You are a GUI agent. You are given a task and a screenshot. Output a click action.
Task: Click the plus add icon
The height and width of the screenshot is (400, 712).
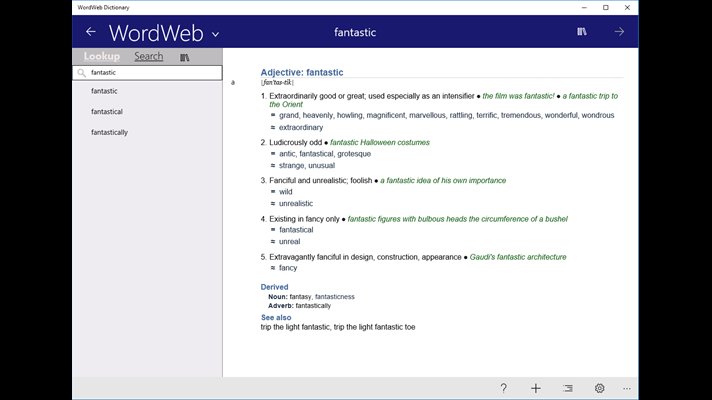[x=536, y=388]
